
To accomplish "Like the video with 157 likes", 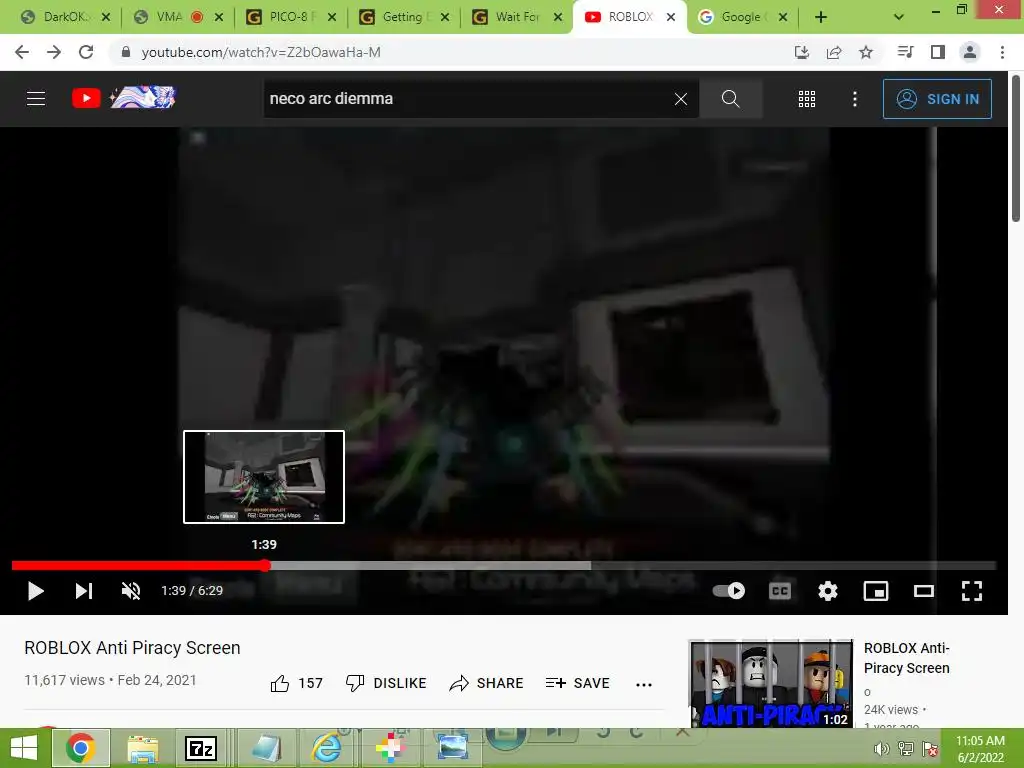I will (x=296, y=683).
